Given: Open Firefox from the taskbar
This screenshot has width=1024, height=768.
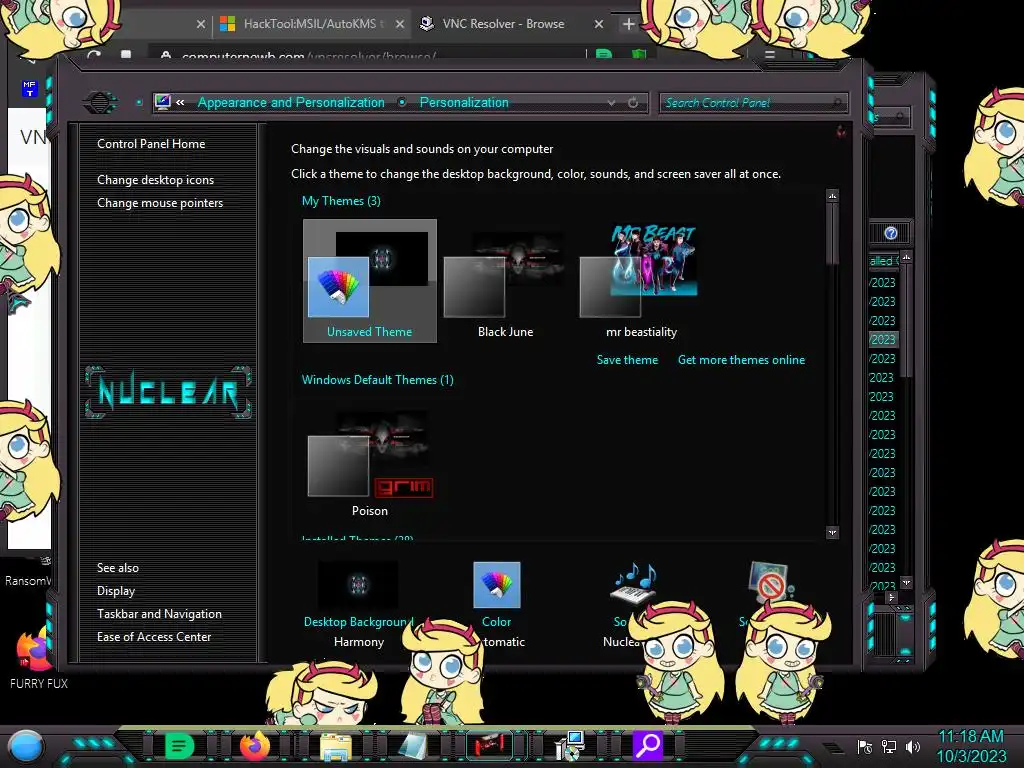Looking at the screenshot, I should [x=255, y=745].
